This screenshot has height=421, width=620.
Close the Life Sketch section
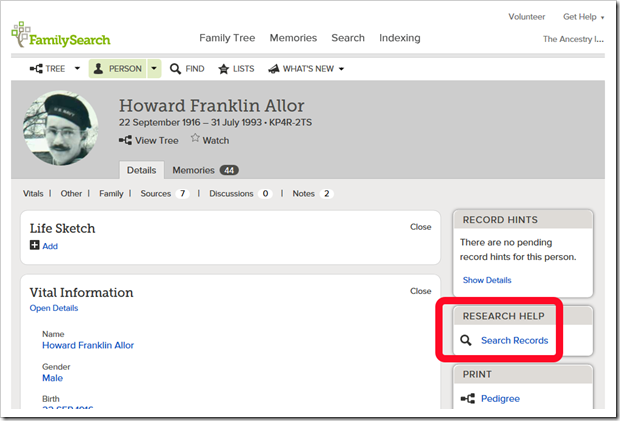click(x=420, y=227)
